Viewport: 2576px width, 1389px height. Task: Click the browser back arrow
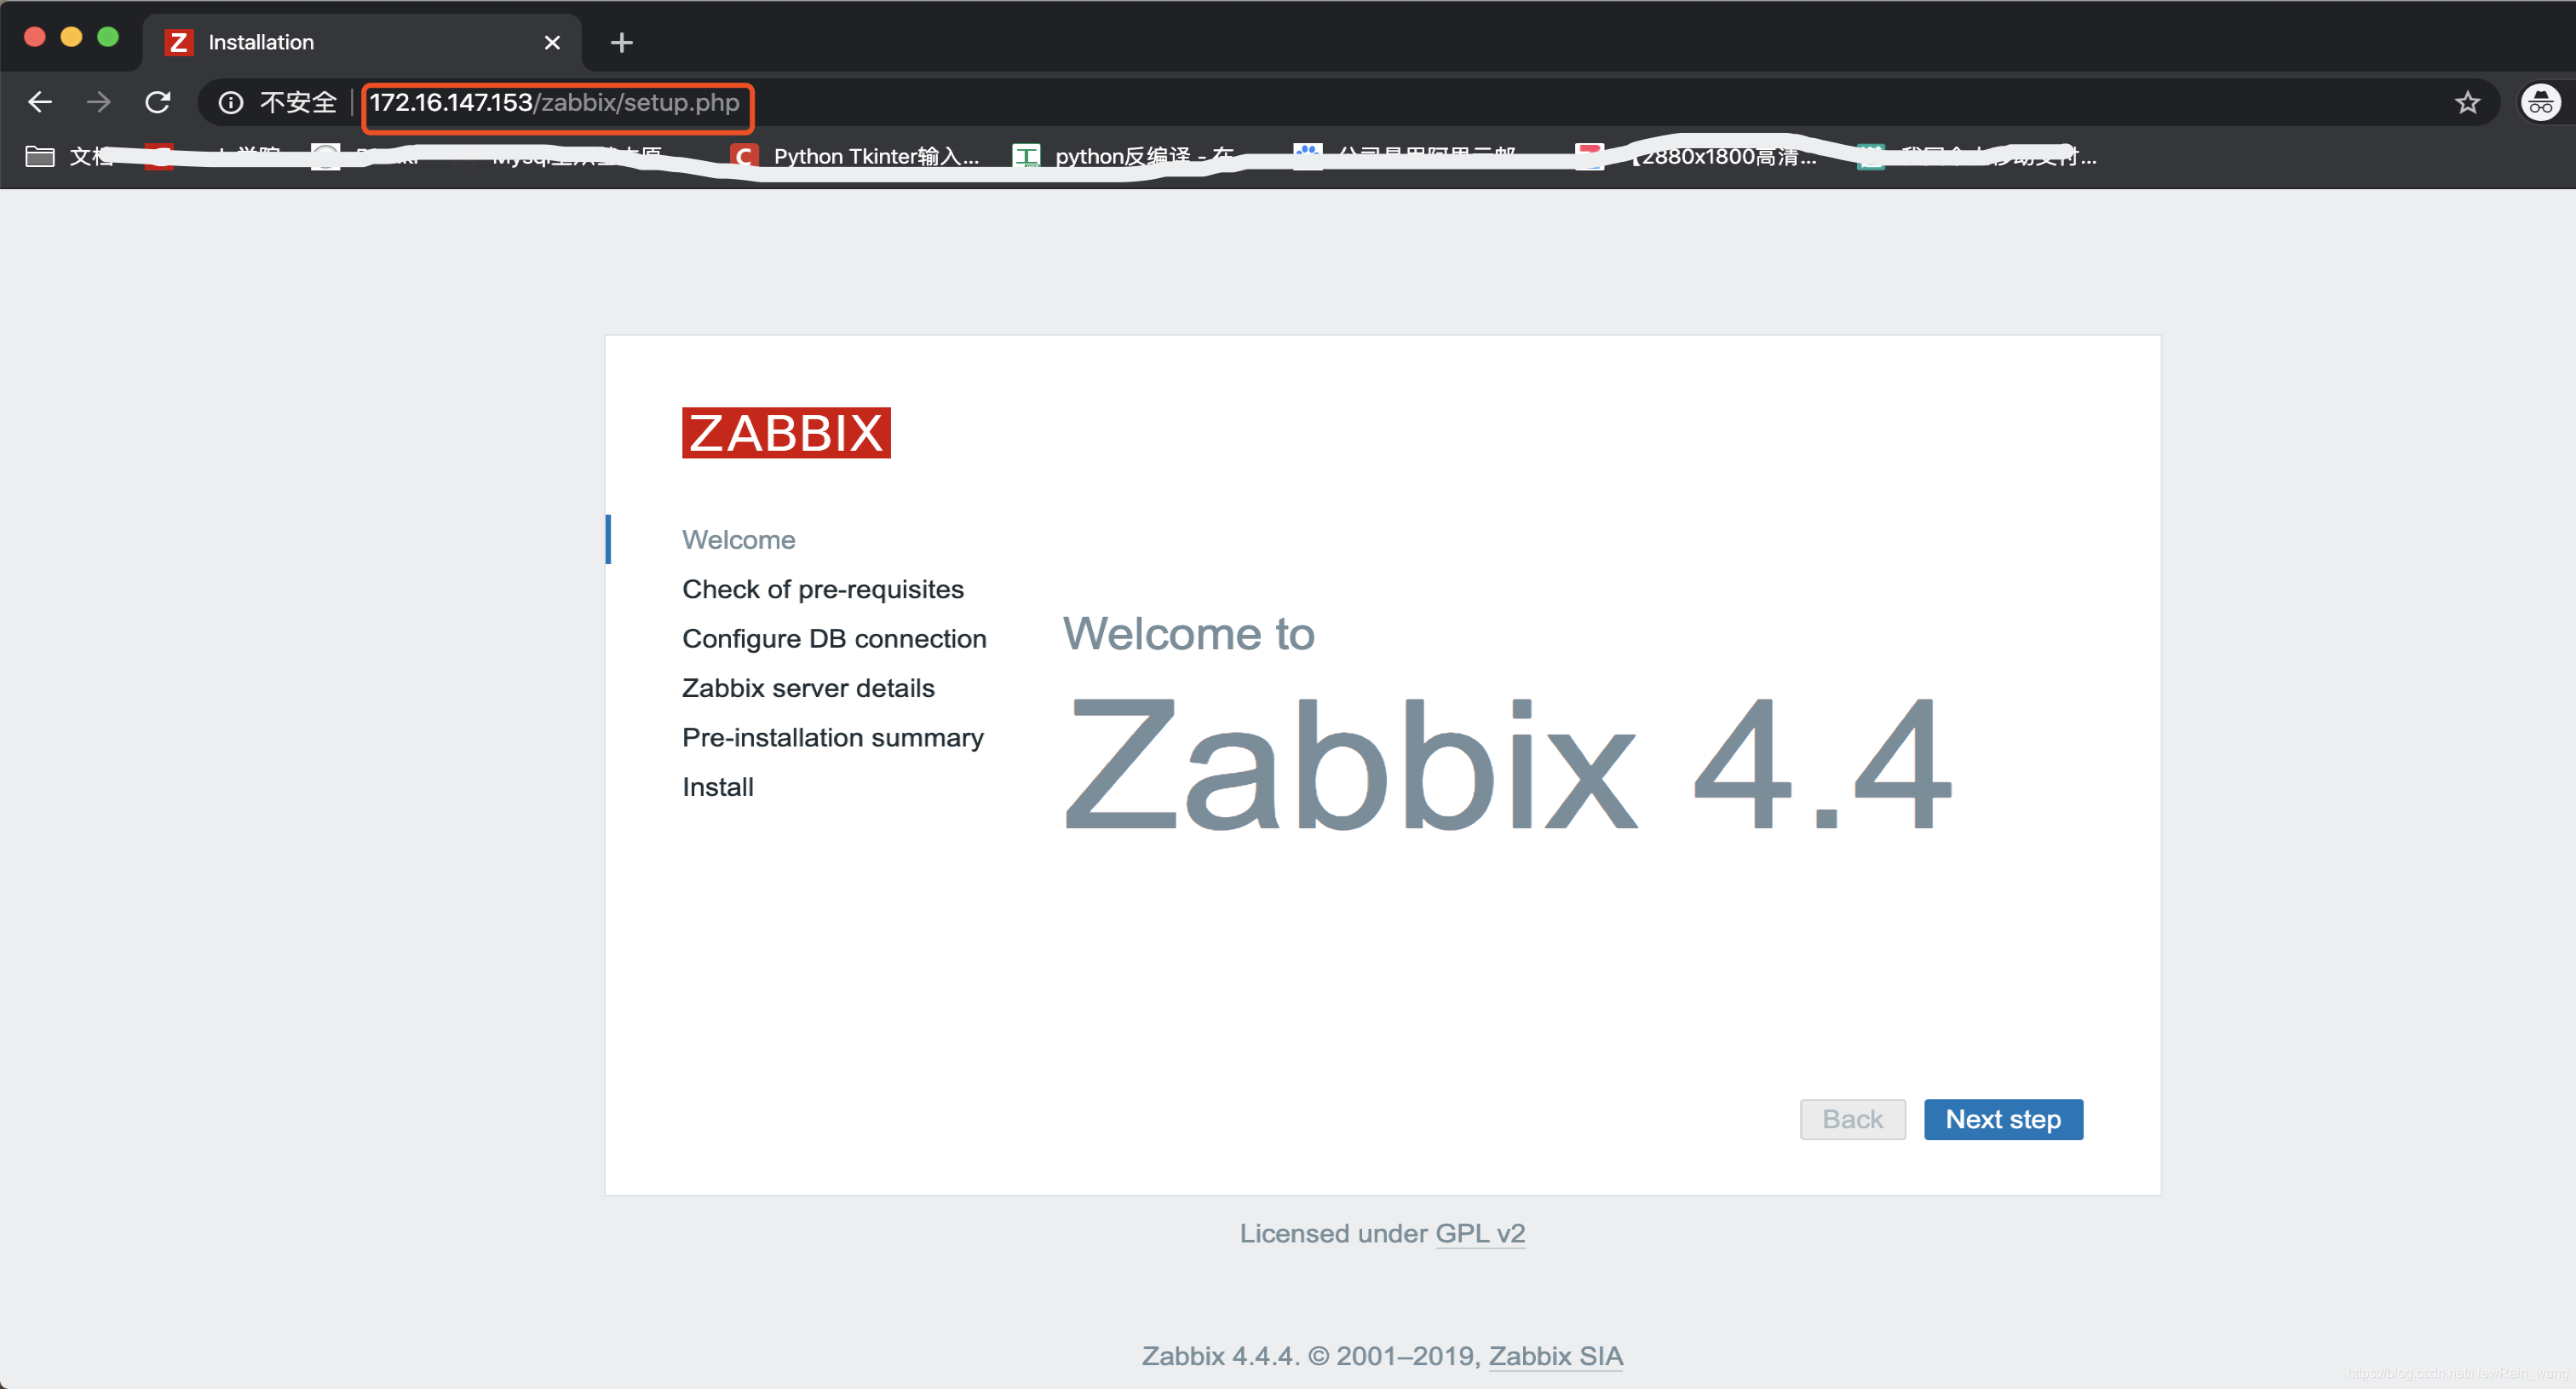click(x=40, y=102)
